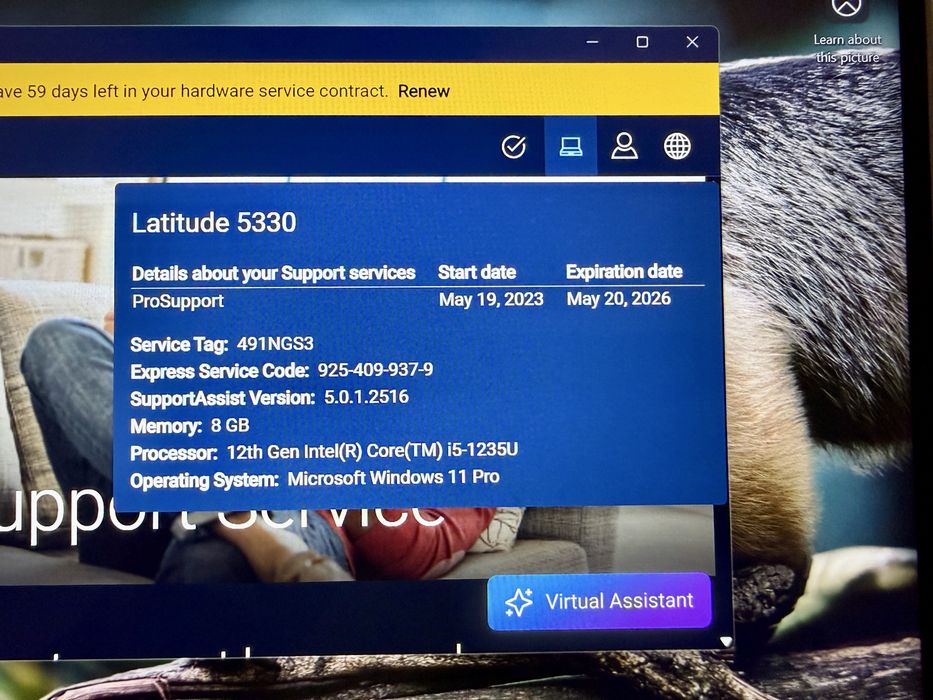Select the Latitude 5330 heading text
The height and width of the screenshot is (700, 933).
point(214,223)
